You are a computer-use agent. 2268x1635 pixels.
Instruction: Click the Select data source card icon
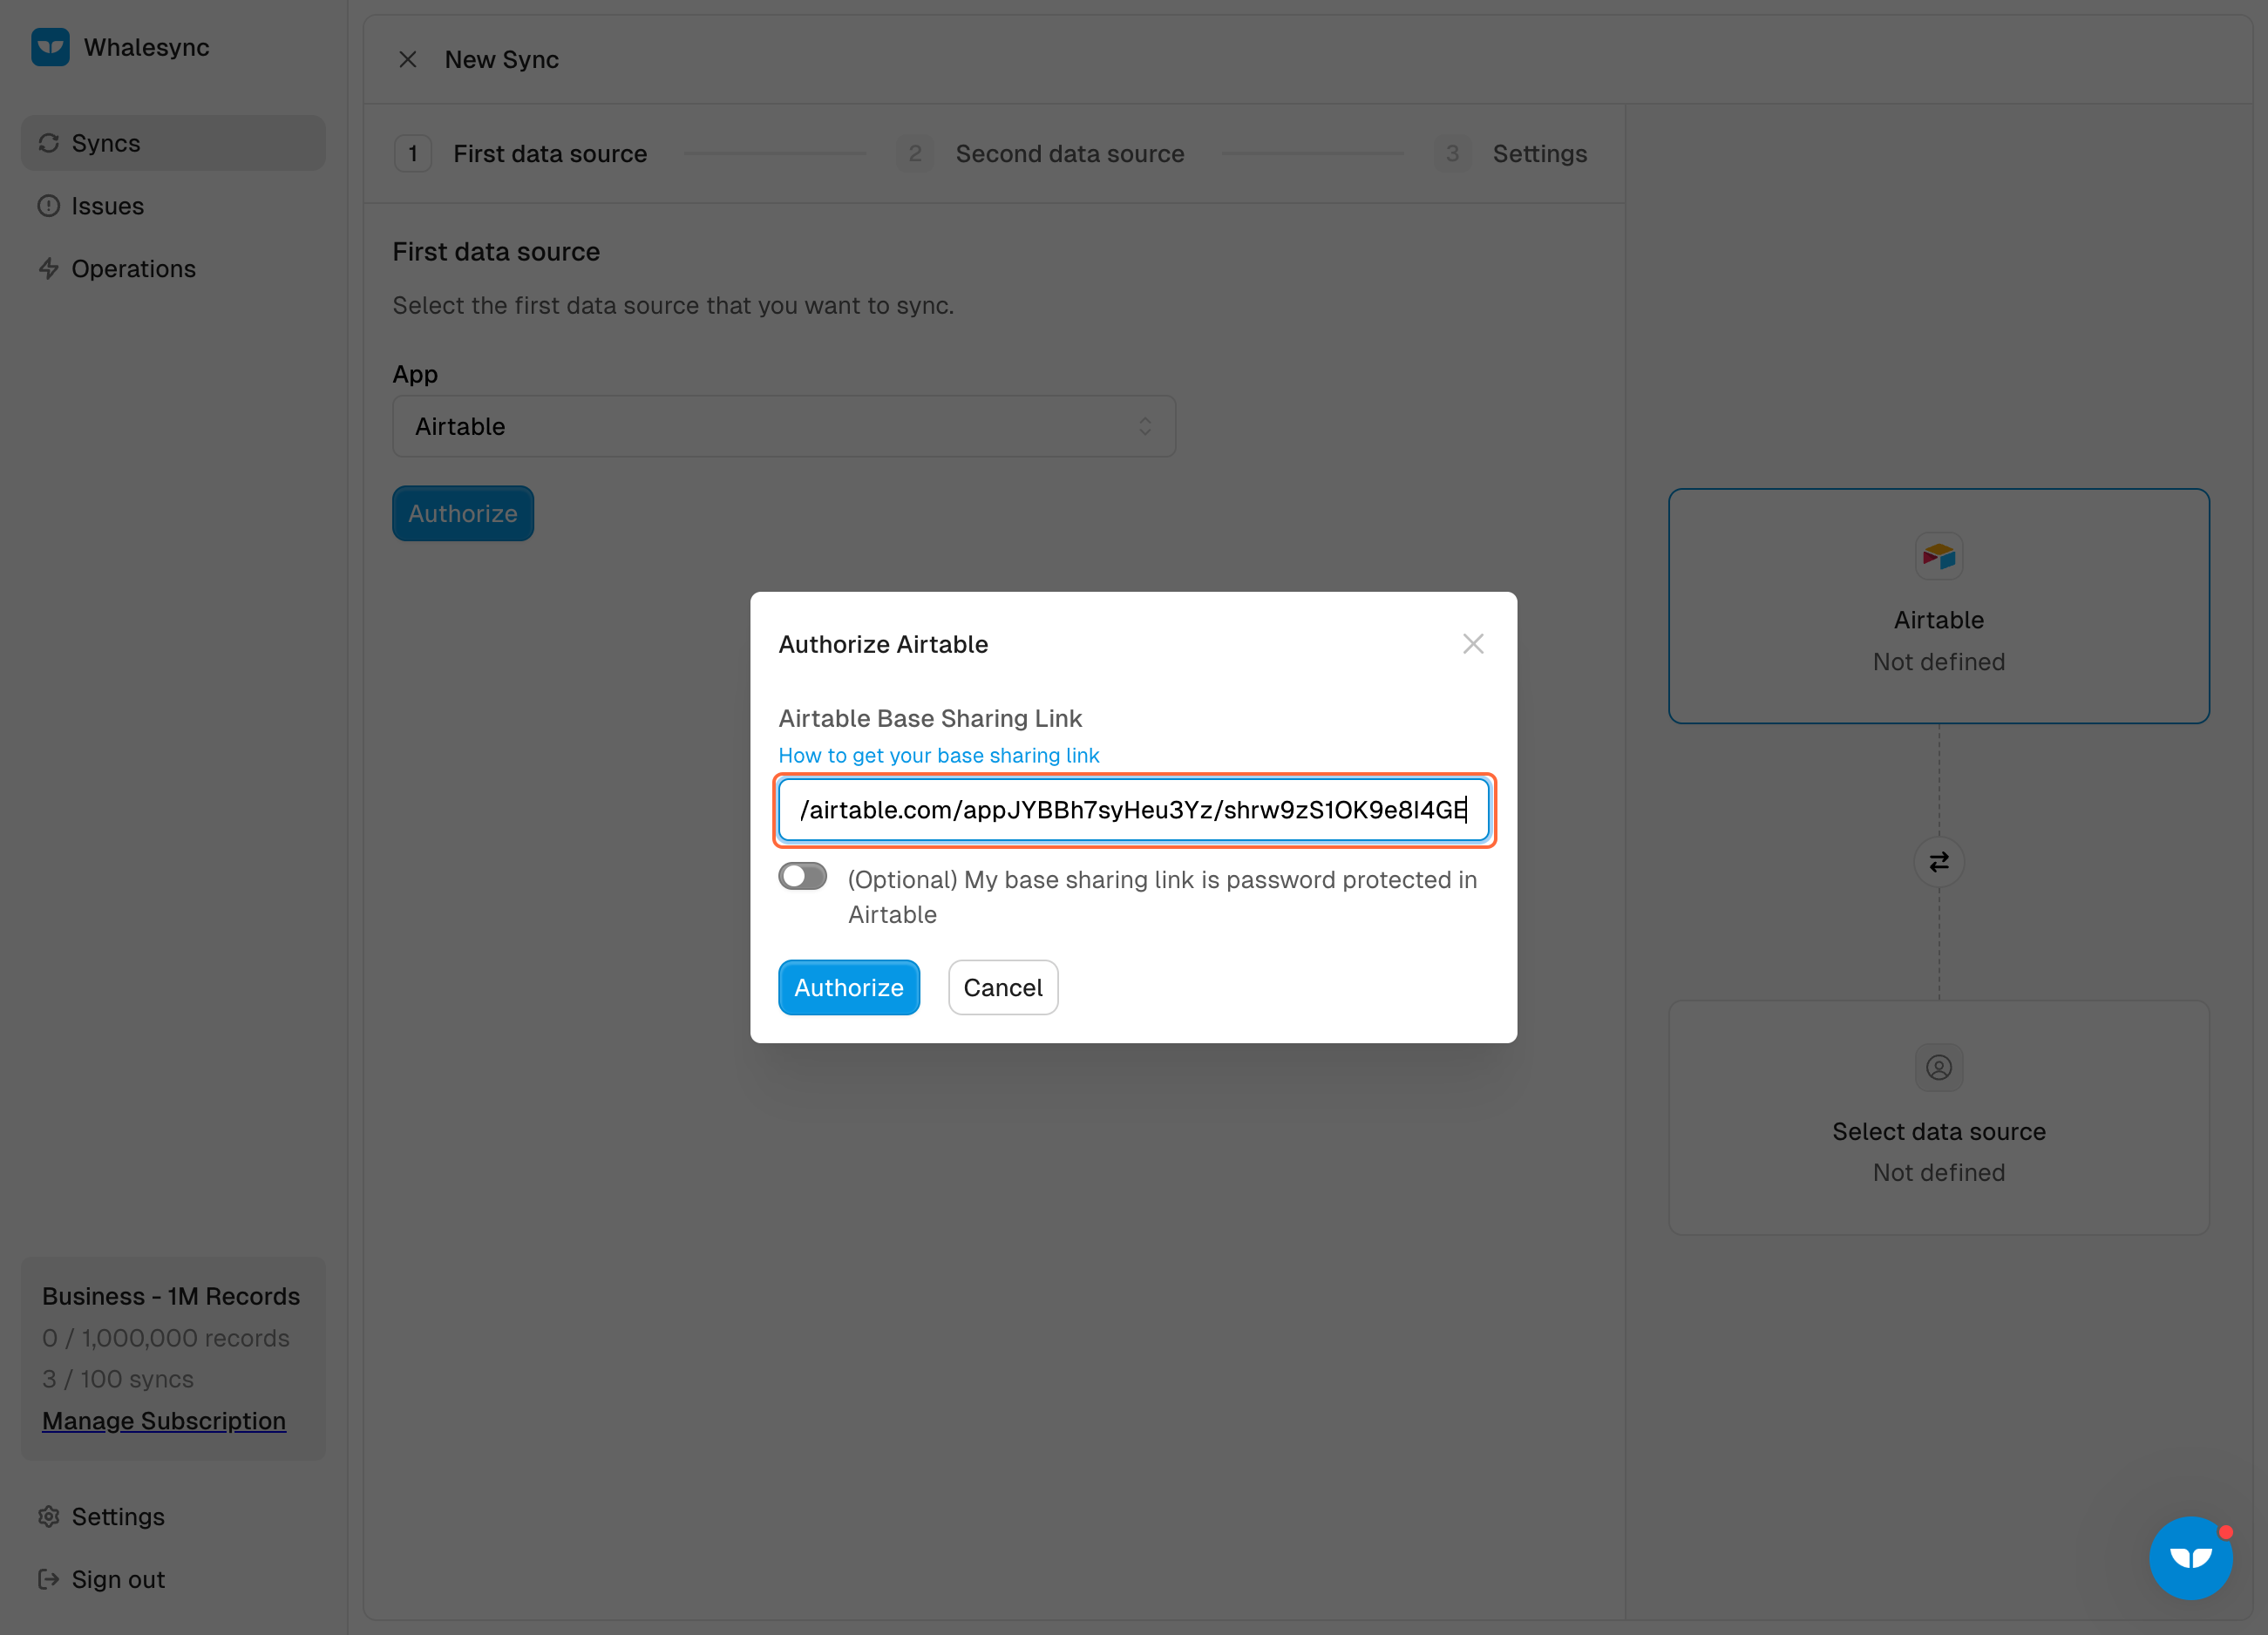(1939, 1068)
